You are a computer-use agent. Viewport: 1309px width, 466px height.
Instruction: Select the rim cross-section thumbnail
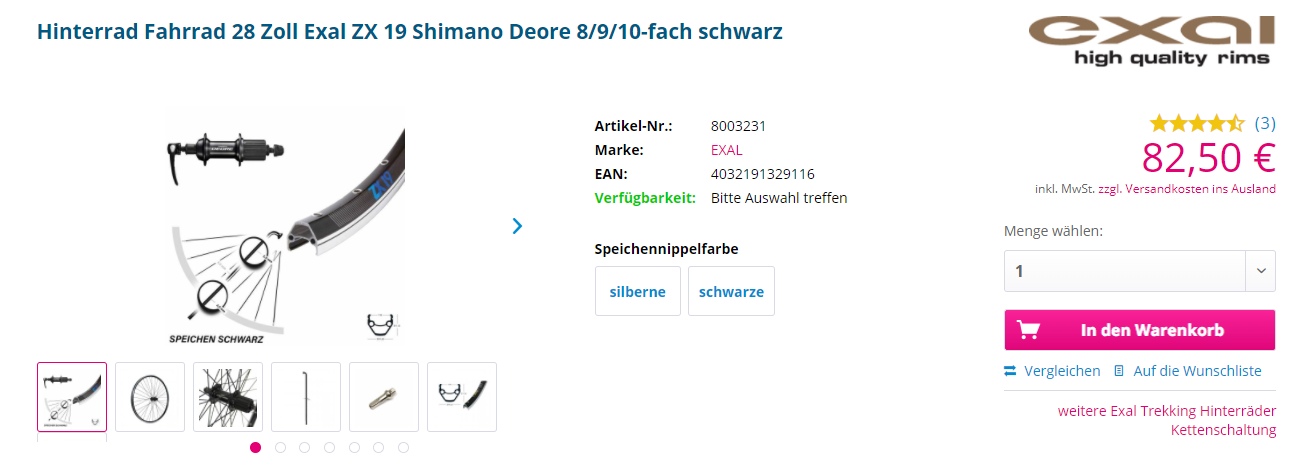[462, 397]
